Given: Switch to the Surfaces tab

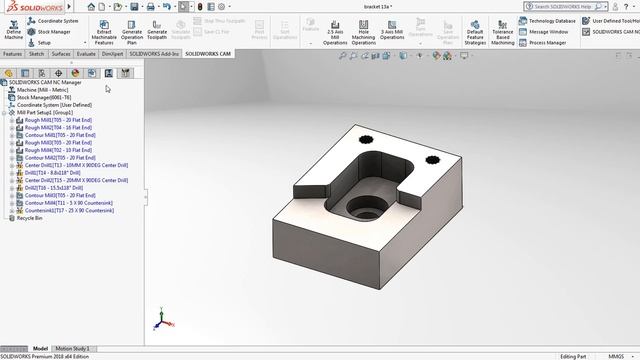Looking at the screenshot, I should coord(61,54).
